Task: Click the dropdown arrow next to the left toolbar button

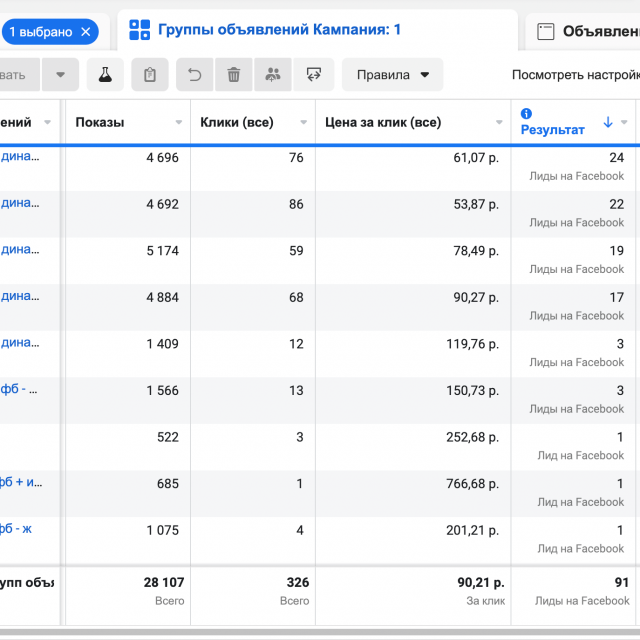Action: point(60,74)
